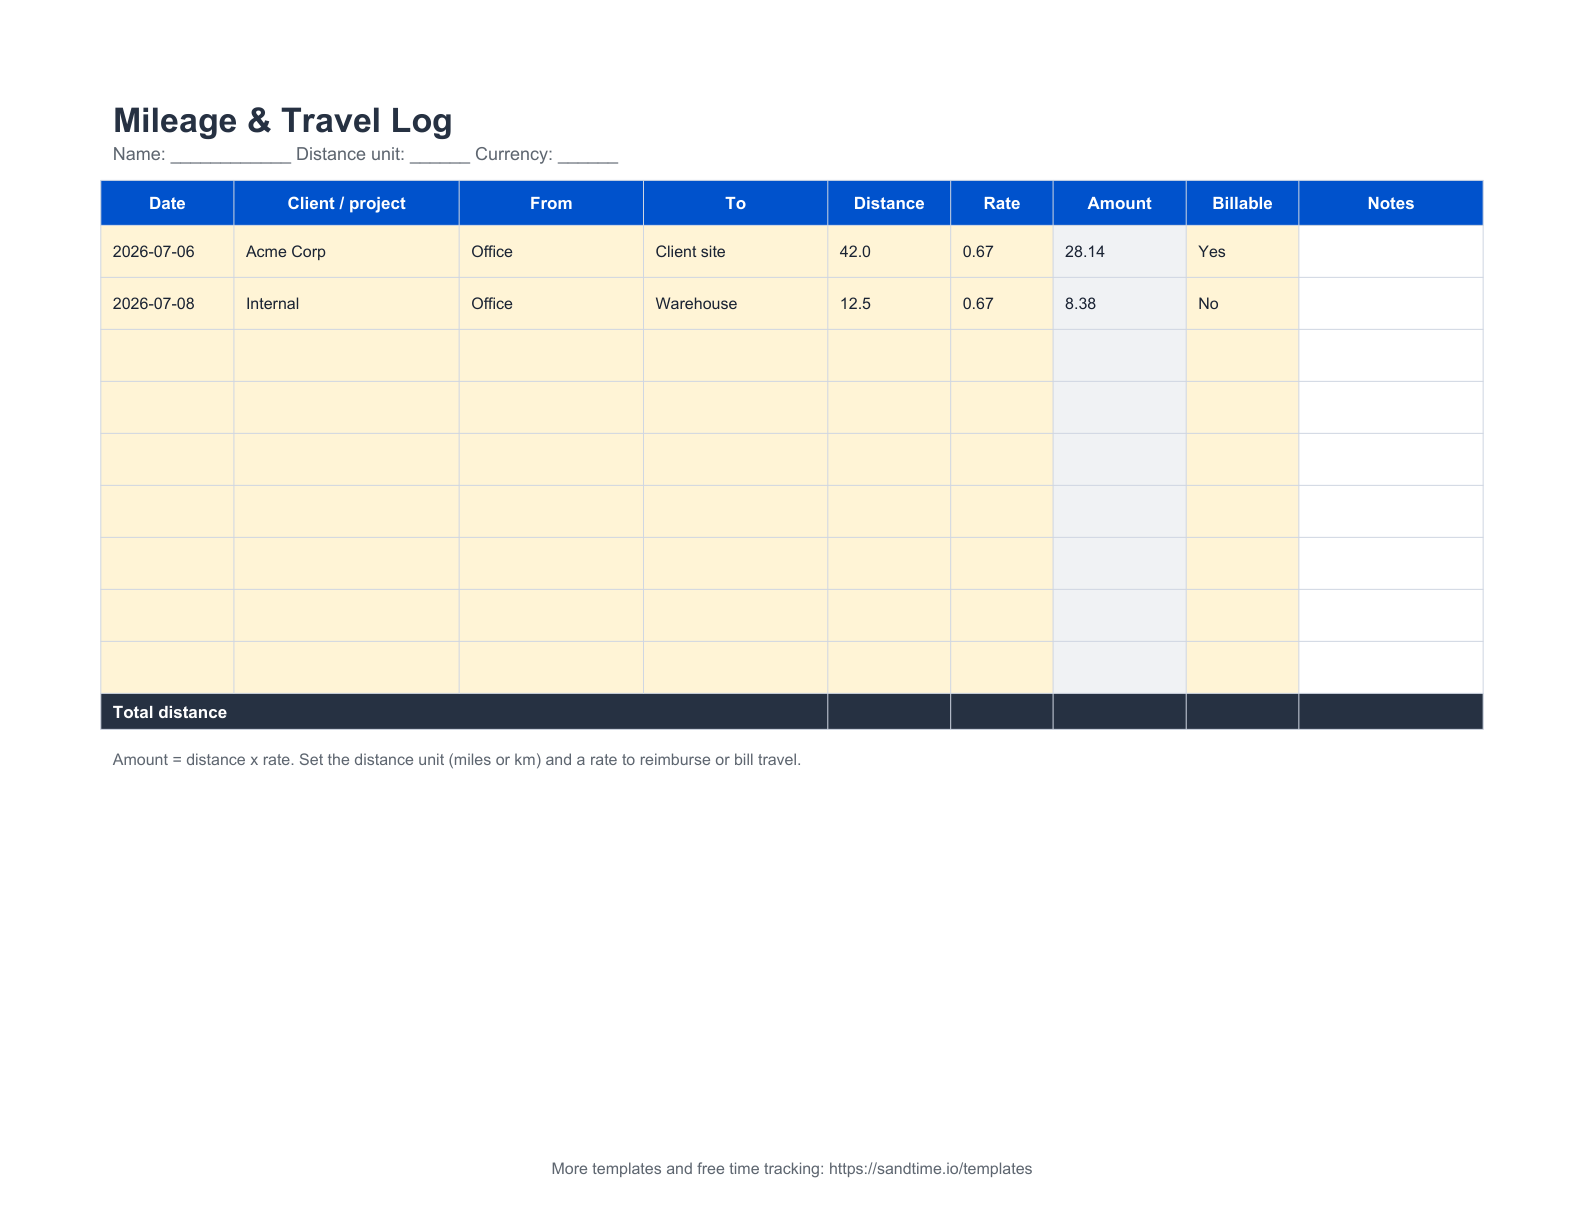Click the Notes cell in Acme Corp row
The image size is (1584, 1224).
[x=1391, y=252]
